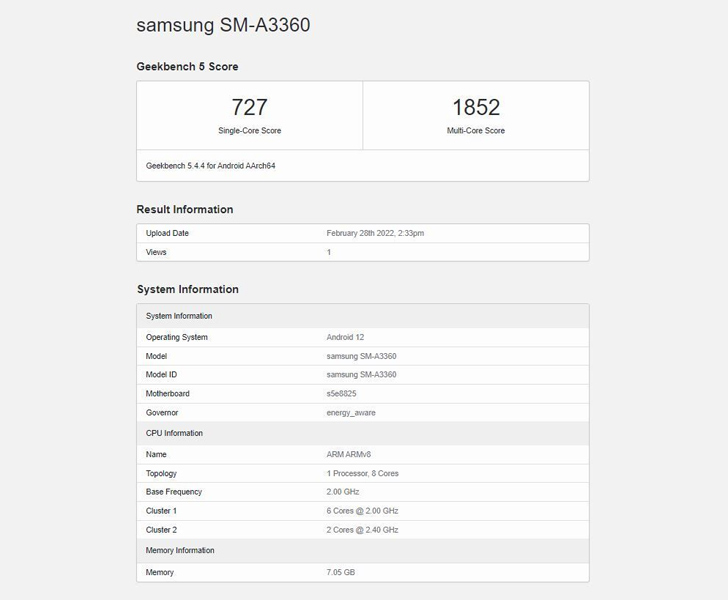Click the 'Governor' row label
This screenshot has width=728, height=600.
pyautogui.click(x=162, y=412)
